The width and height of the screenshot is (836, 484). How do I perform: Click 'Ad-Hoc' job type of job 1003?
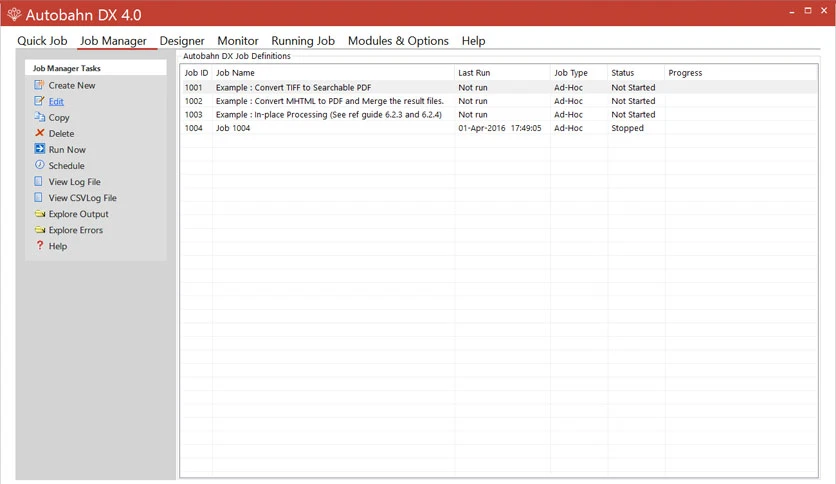[x=568, y=115]
